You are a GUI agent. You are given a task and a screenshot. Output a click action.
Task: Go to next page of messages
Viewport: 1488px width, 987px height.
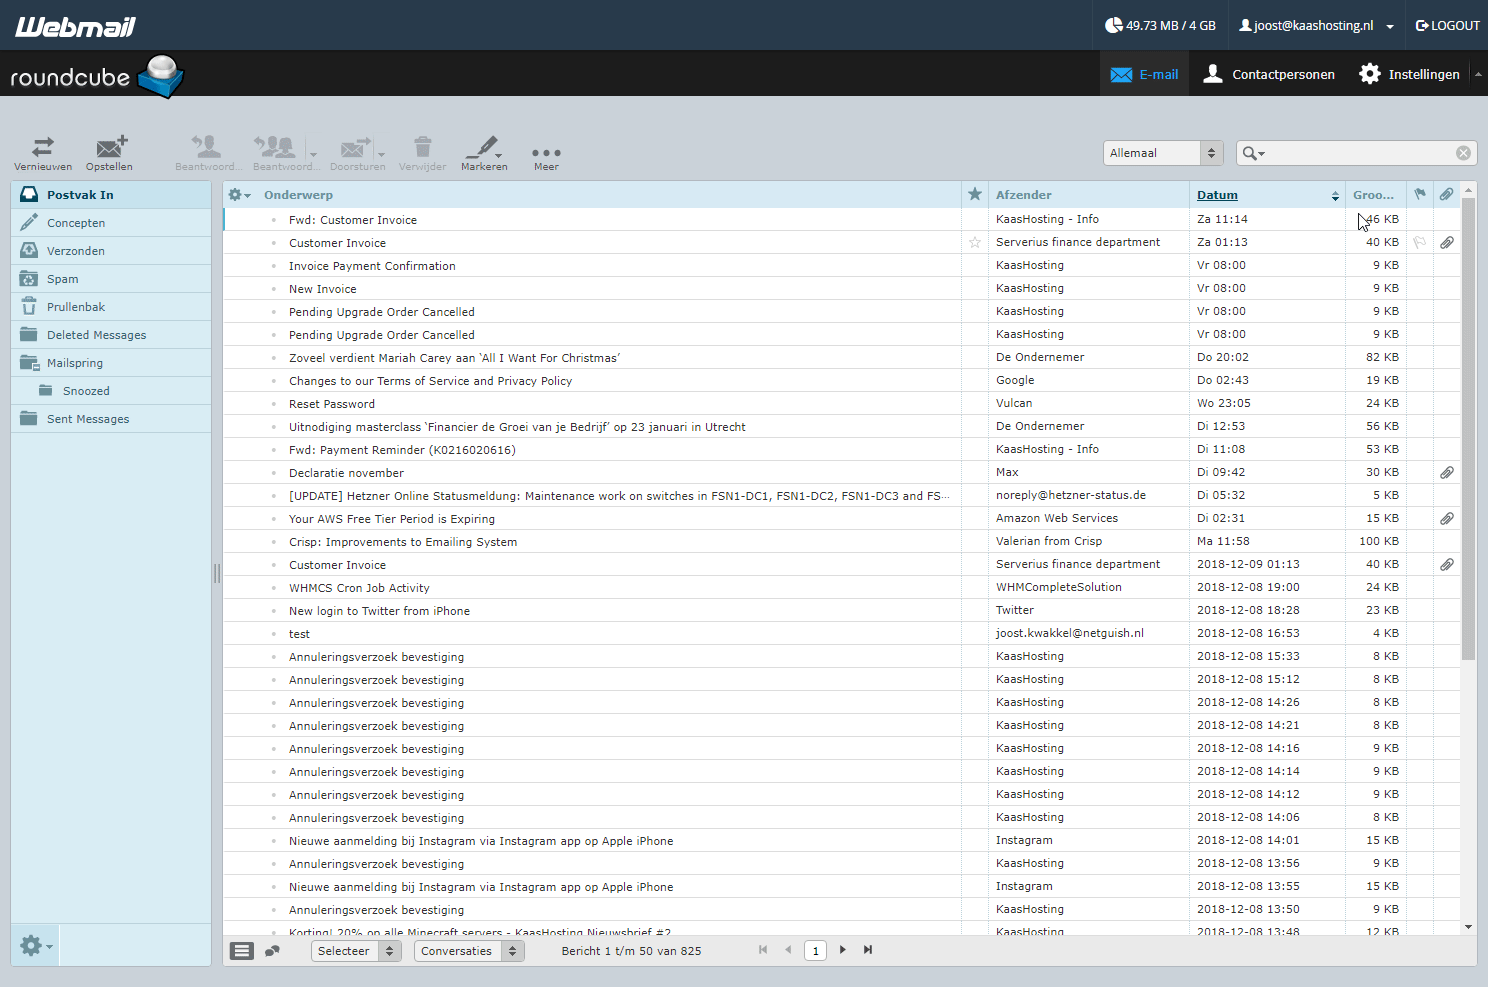pyautogui.click(x=843, y=950)
